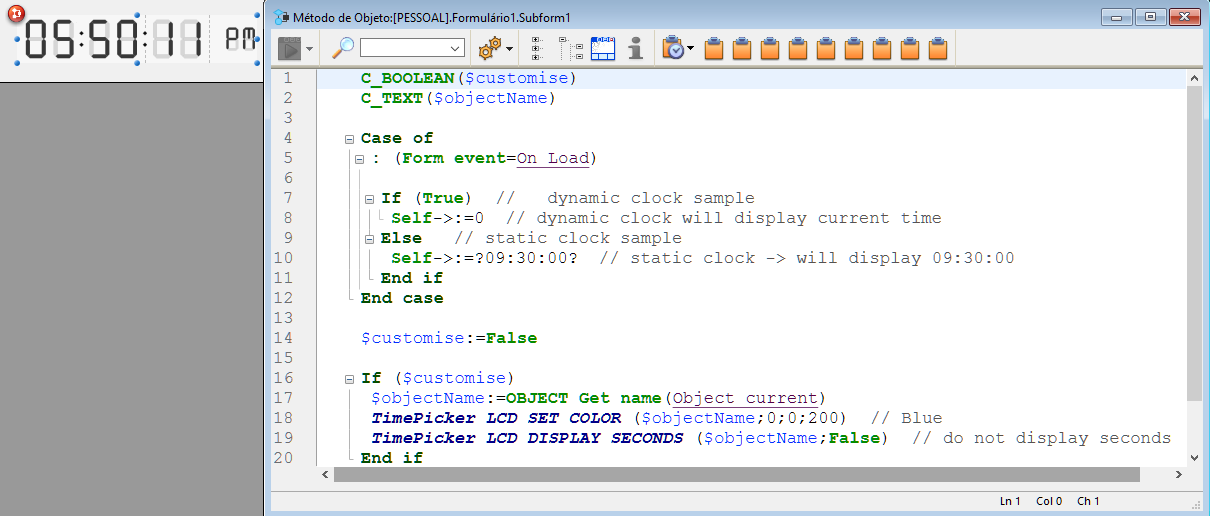Screen dimensions: 1210x516
Task: Open the dropdown arrow of clipboard history
Action: pos(691,48)
